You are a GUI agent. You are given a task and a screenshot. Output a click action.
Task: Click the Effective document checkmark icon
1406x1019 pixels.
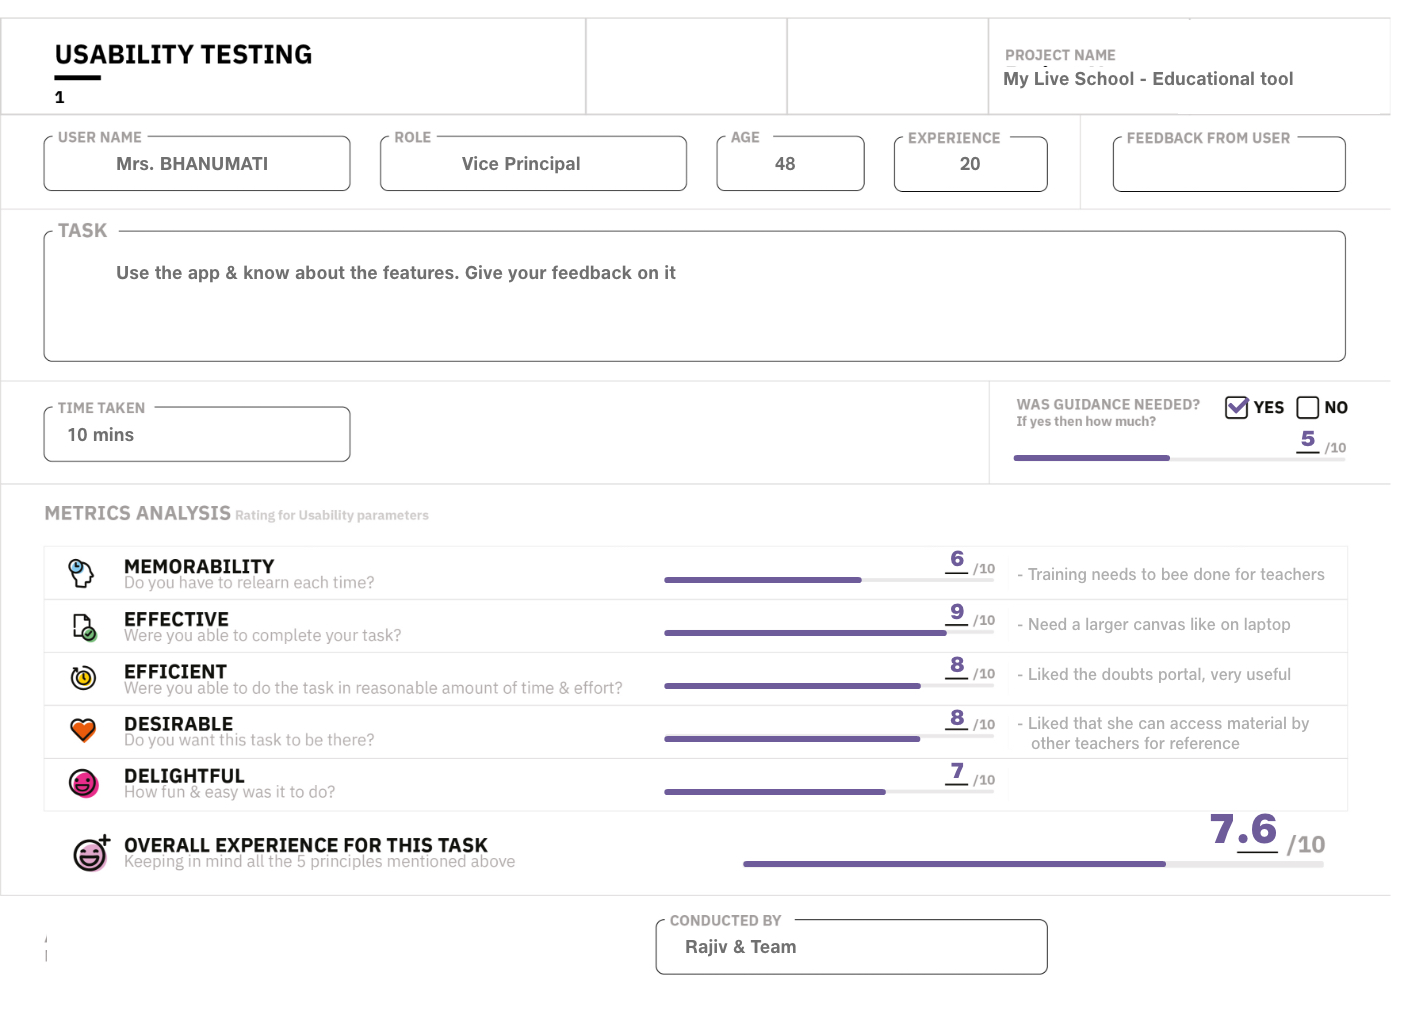click(84, 627)
